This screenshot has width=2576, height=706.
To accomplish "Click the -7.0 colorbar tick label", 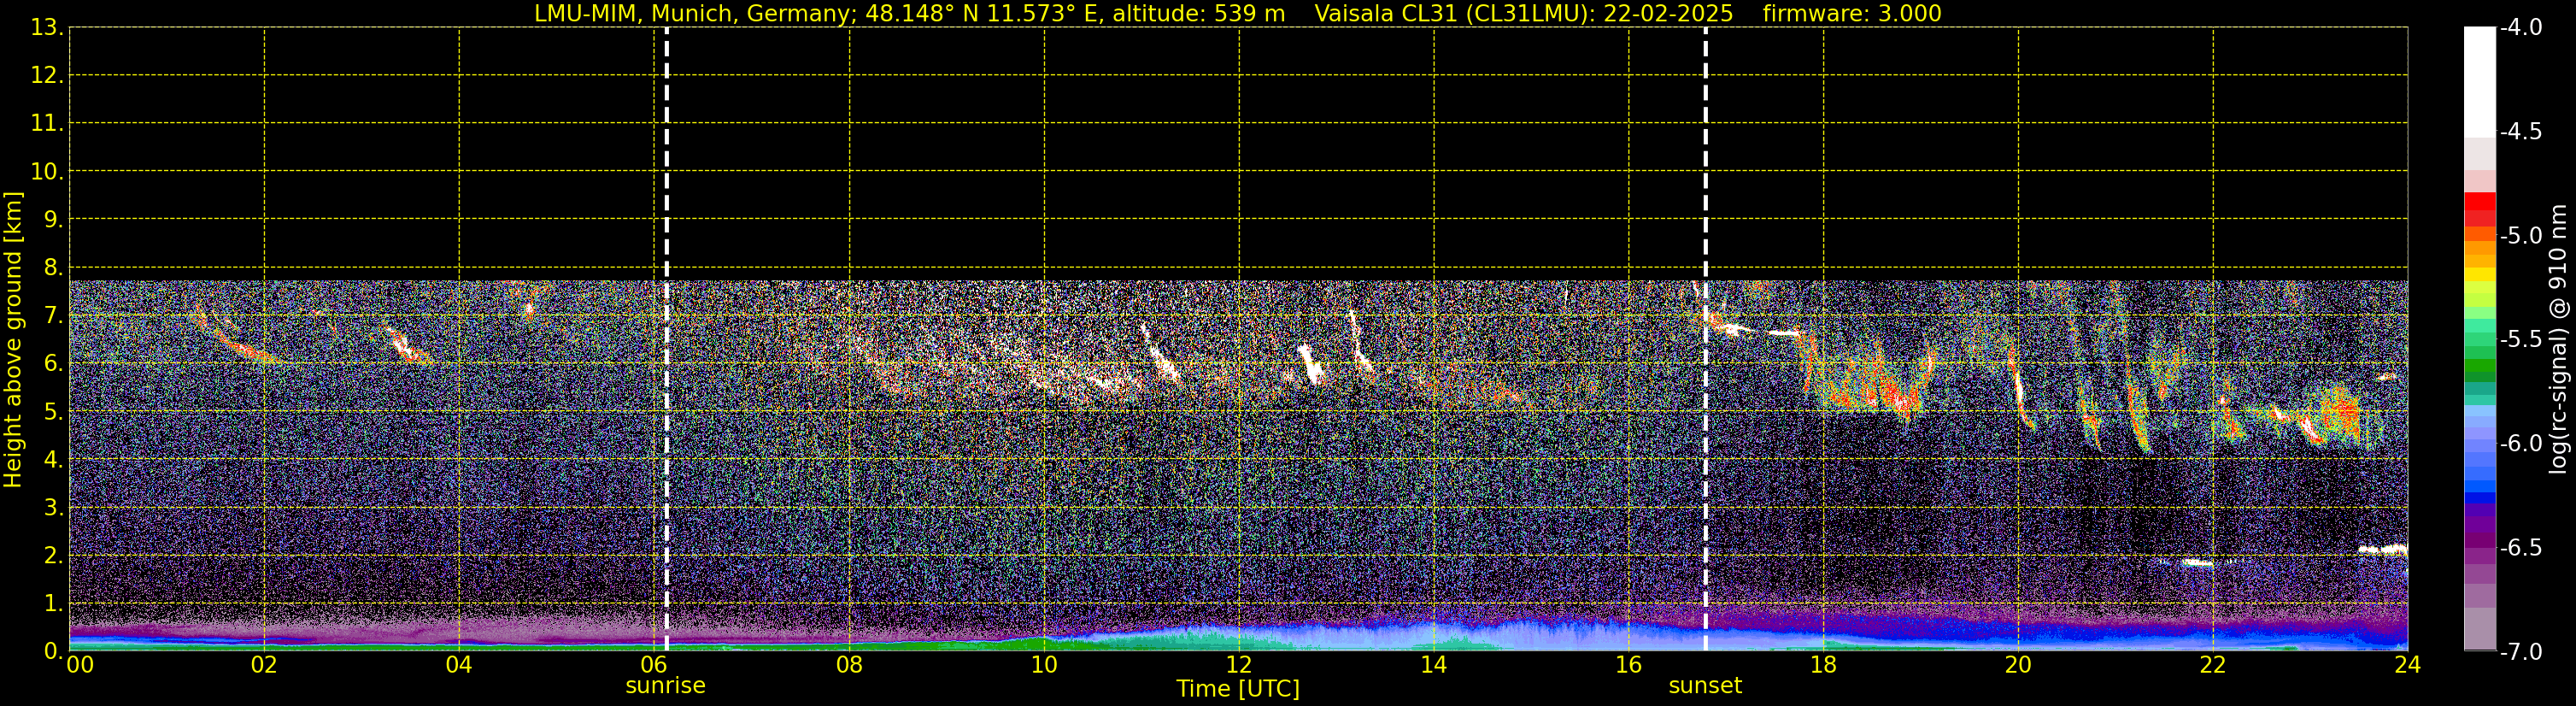I will [x=2521, y=652].
